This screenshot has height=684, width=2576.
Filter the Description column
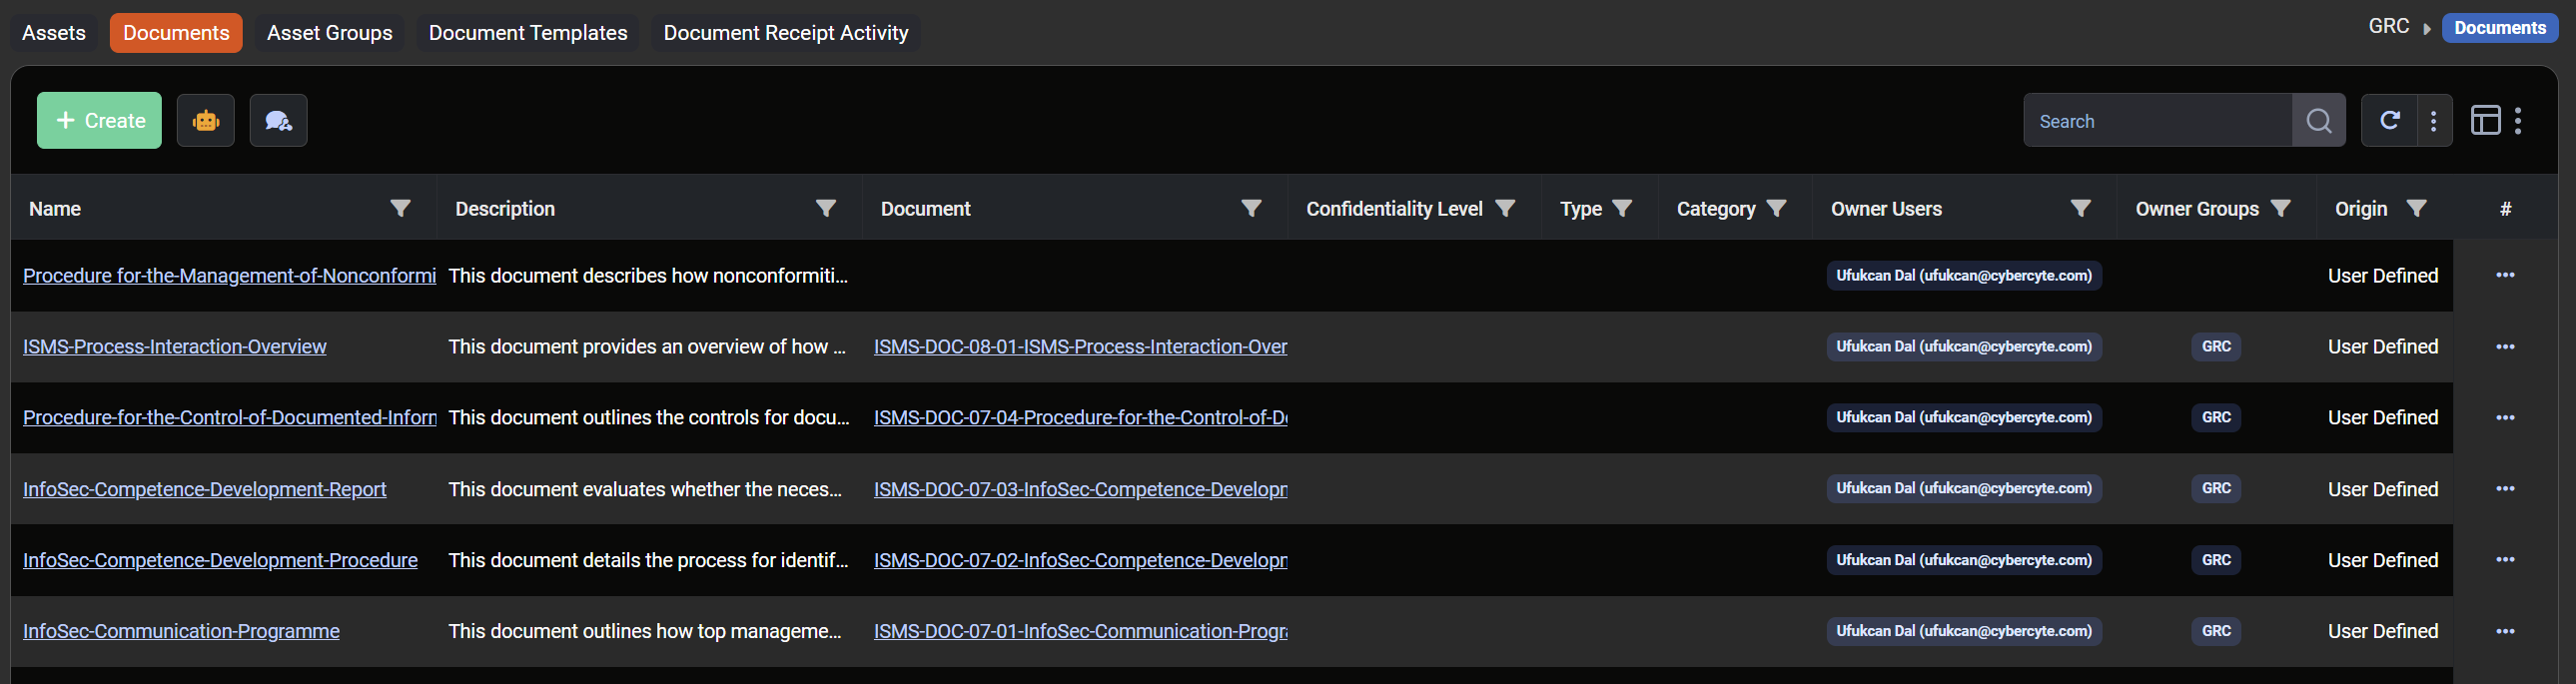click(825, 208)
